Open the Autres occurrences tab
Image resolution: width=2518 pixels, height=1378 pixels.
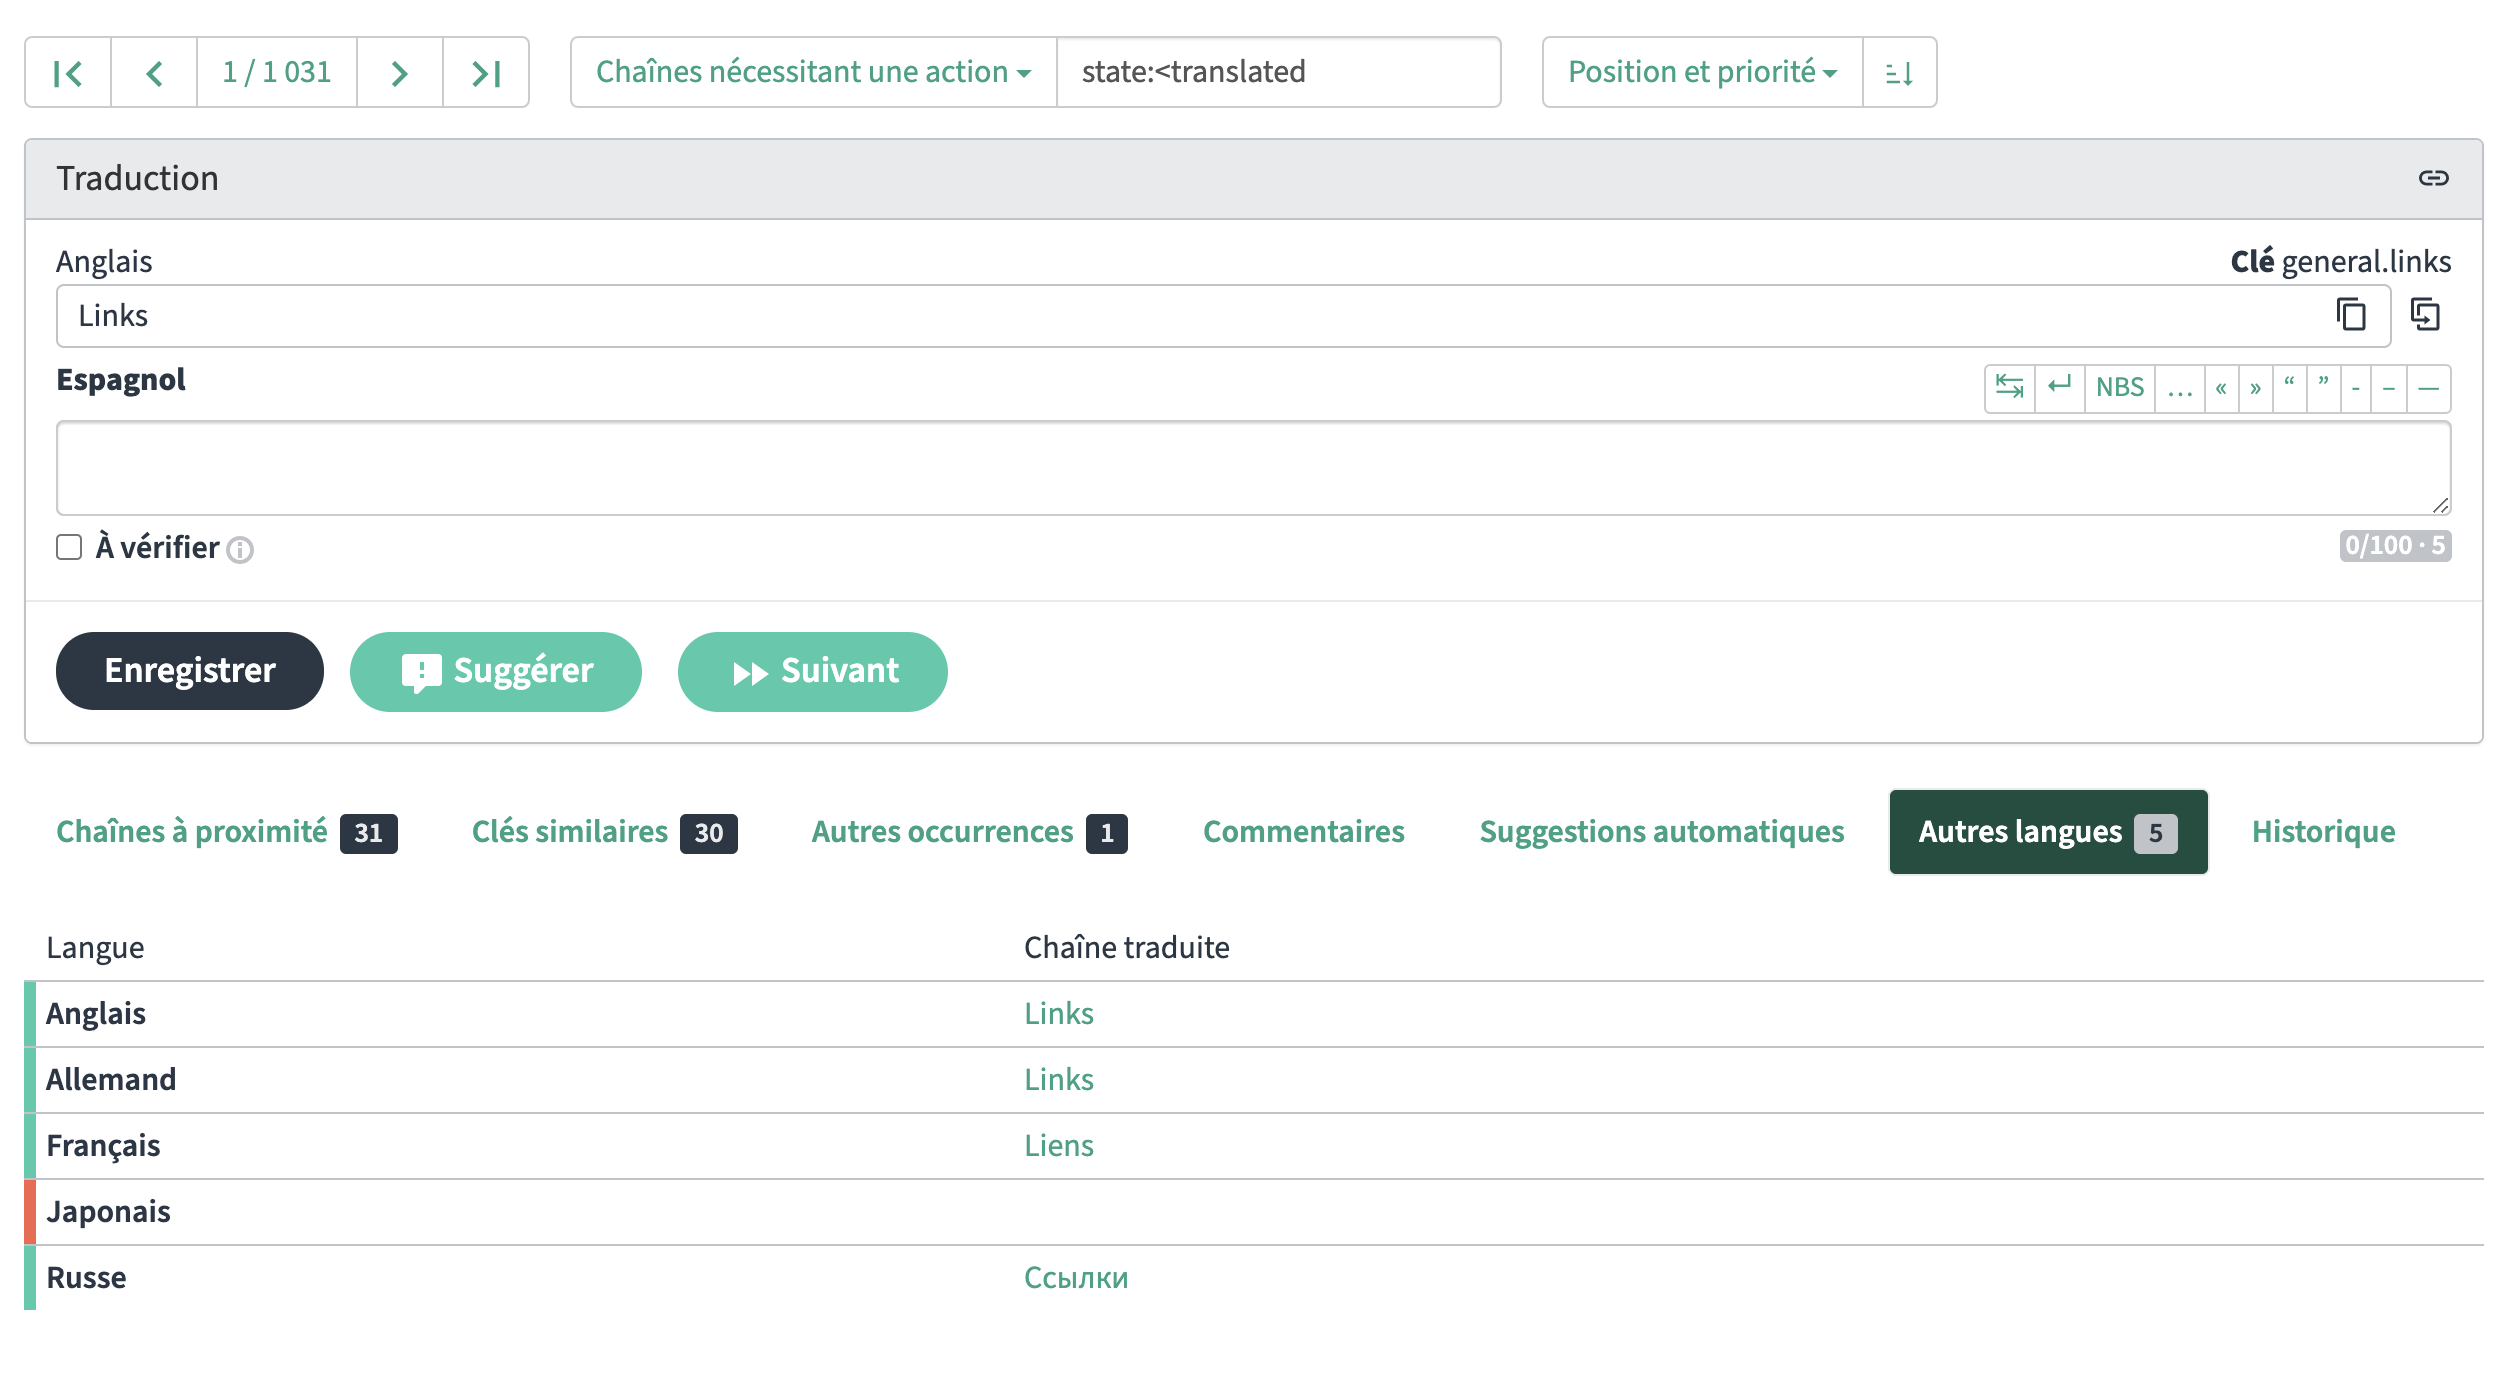[970, 832]
